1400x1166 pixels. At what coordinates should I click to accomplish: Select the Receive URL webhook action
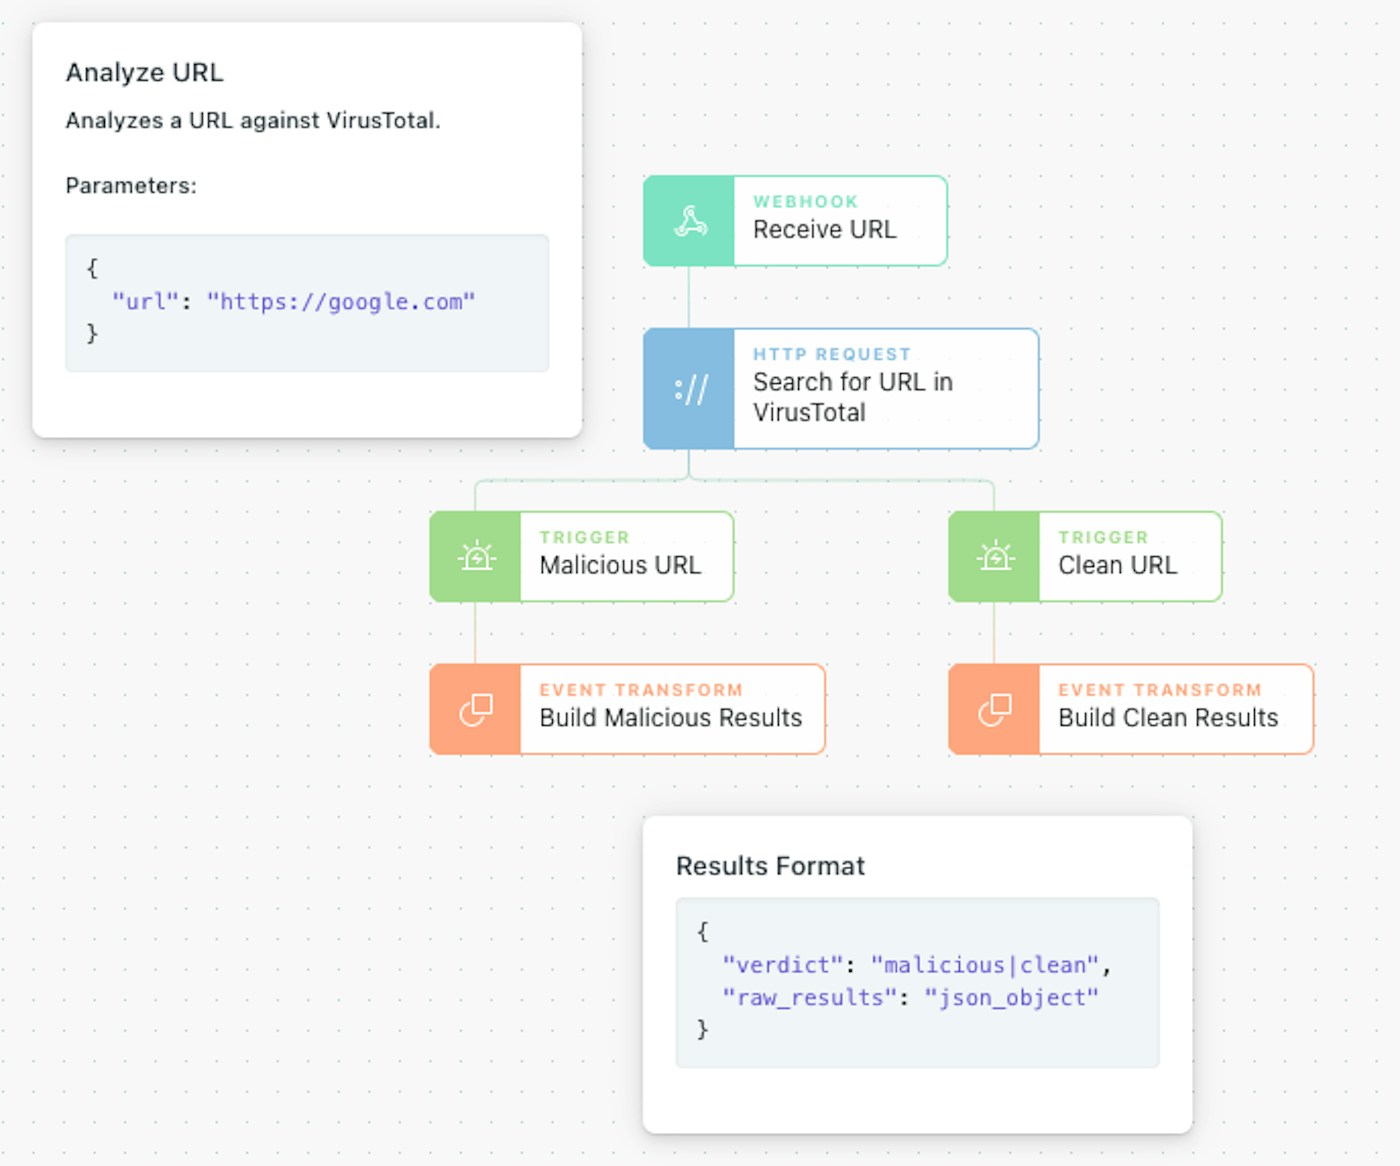(825, 229)
